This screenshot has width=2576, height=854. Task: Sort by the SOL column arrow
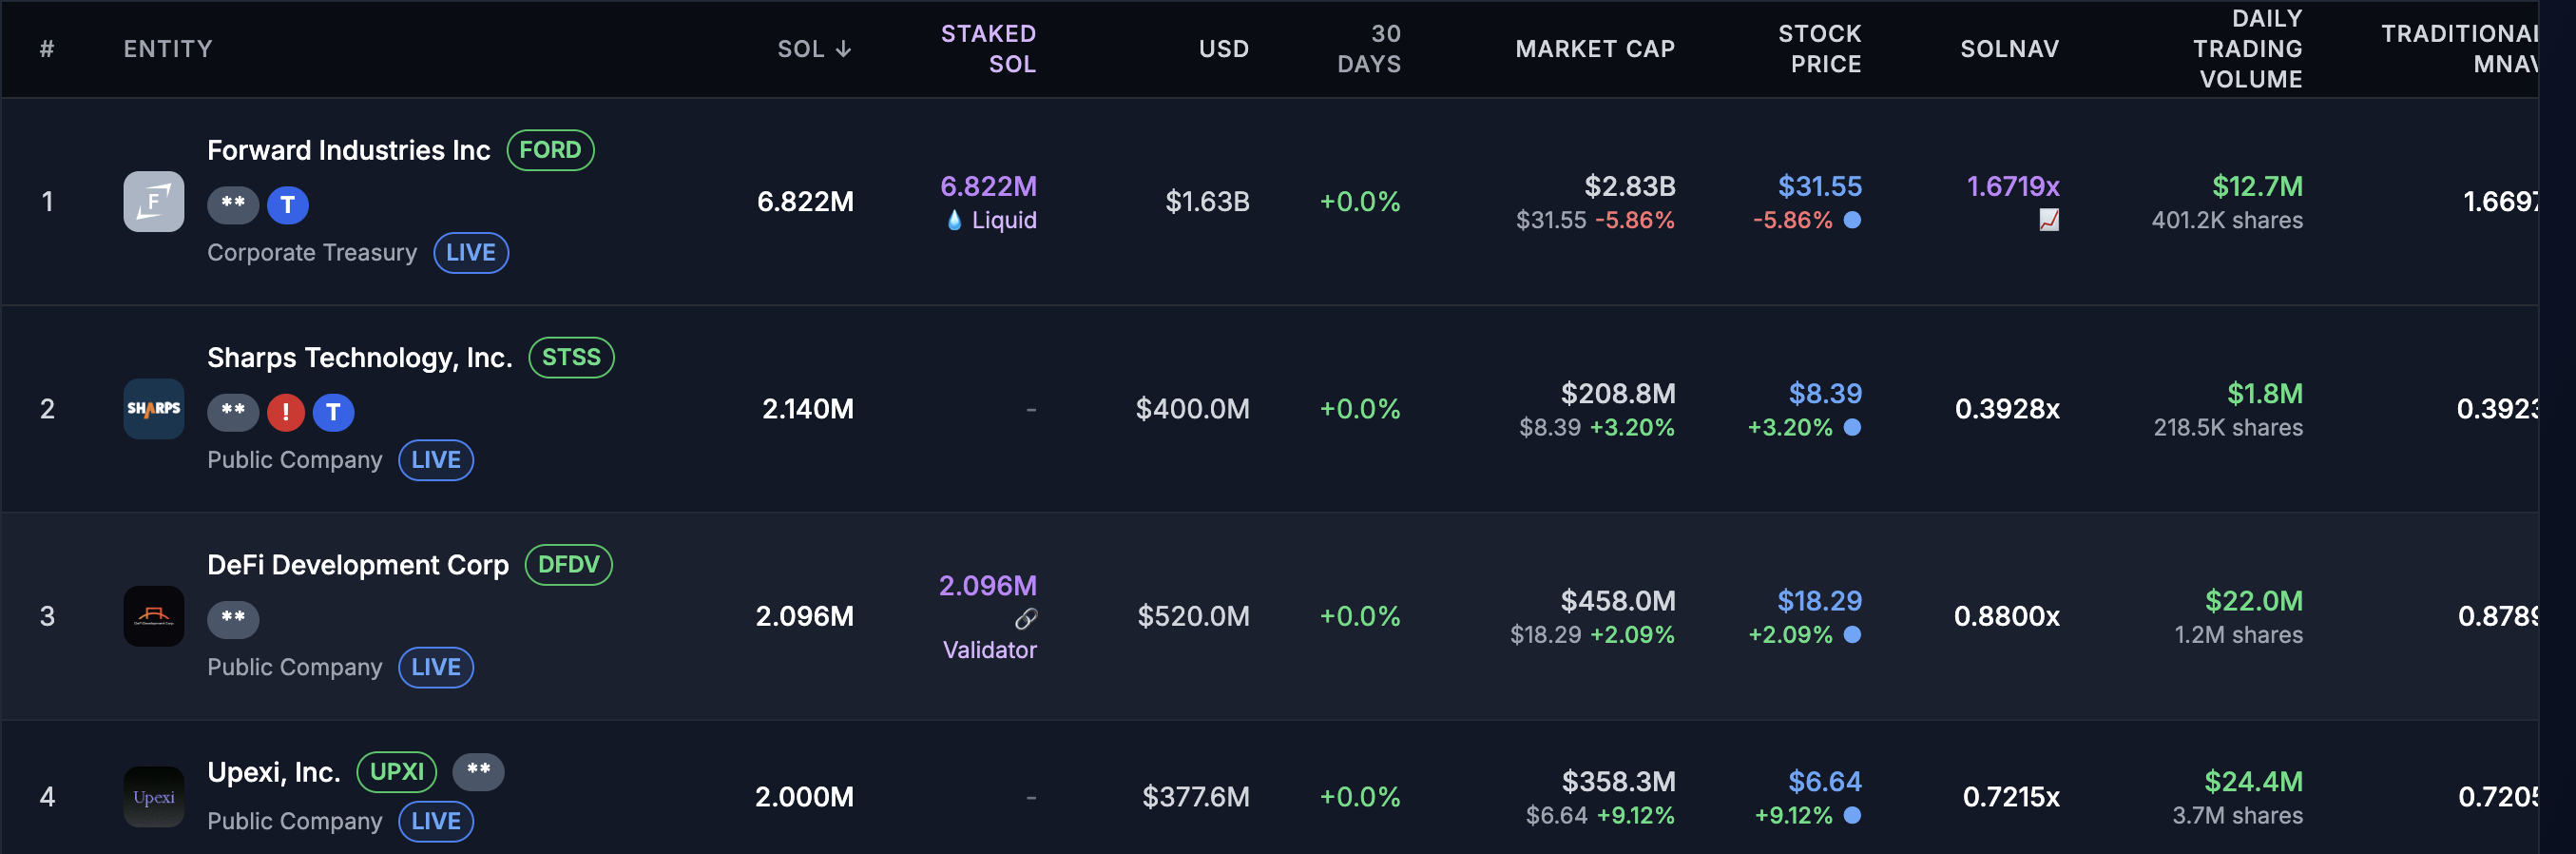(x=843, y=49)
